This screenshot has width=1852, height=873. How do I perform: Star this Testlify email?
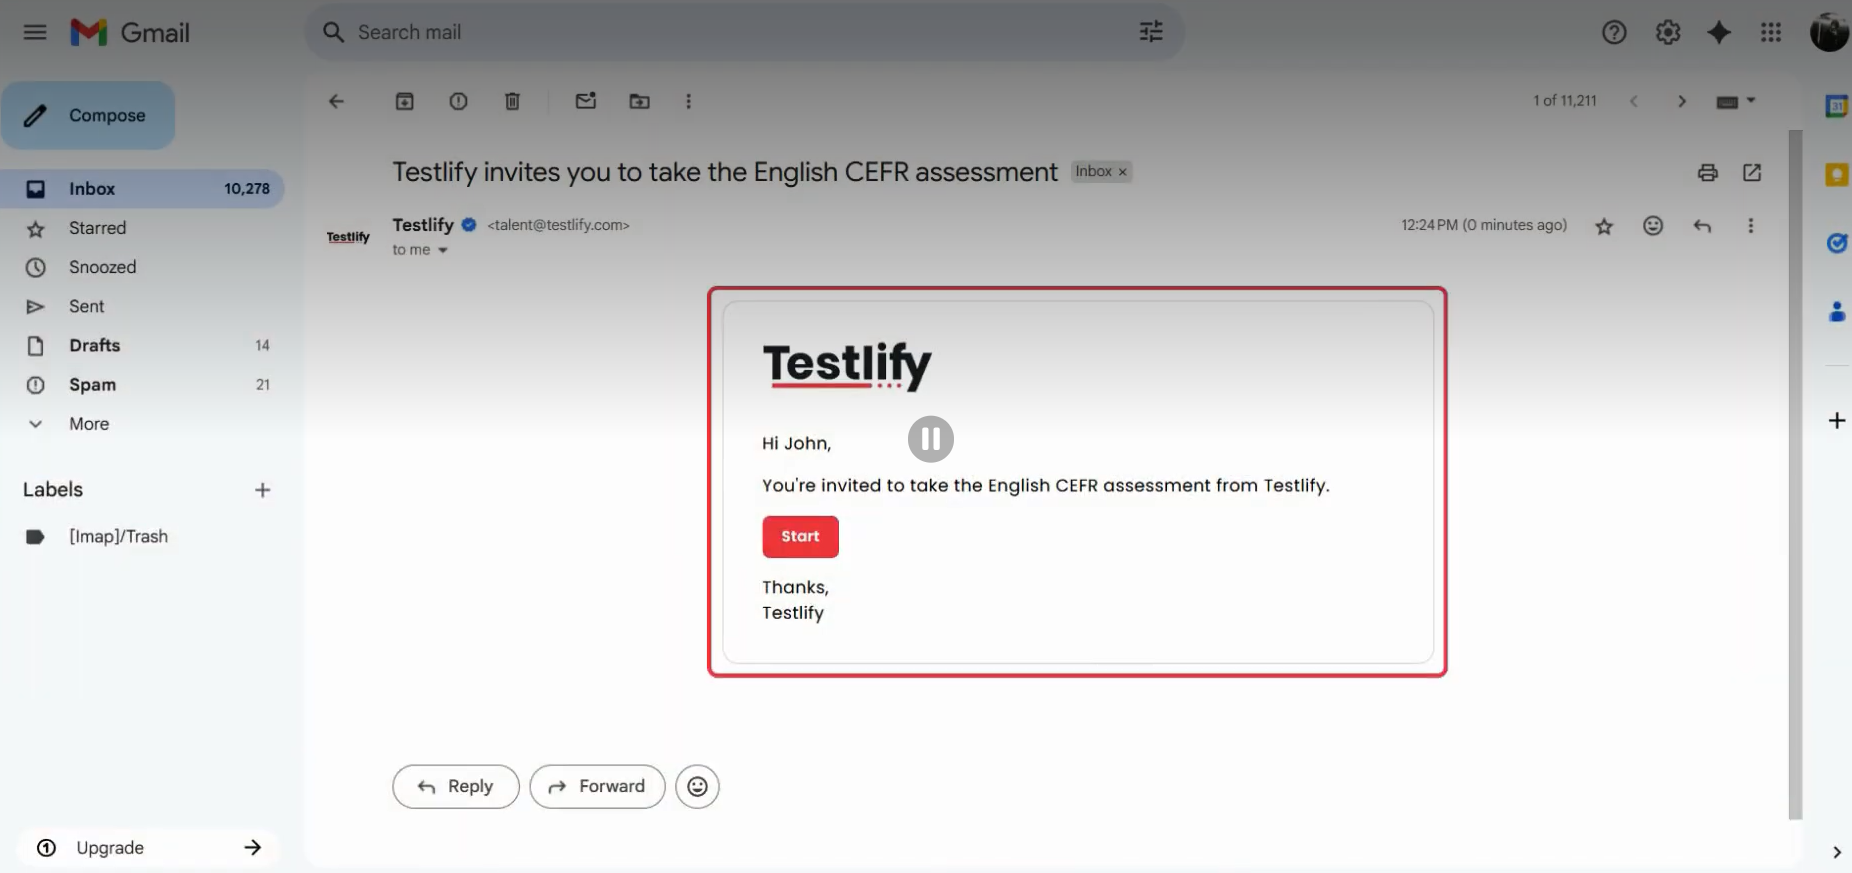coord(1604,226)
